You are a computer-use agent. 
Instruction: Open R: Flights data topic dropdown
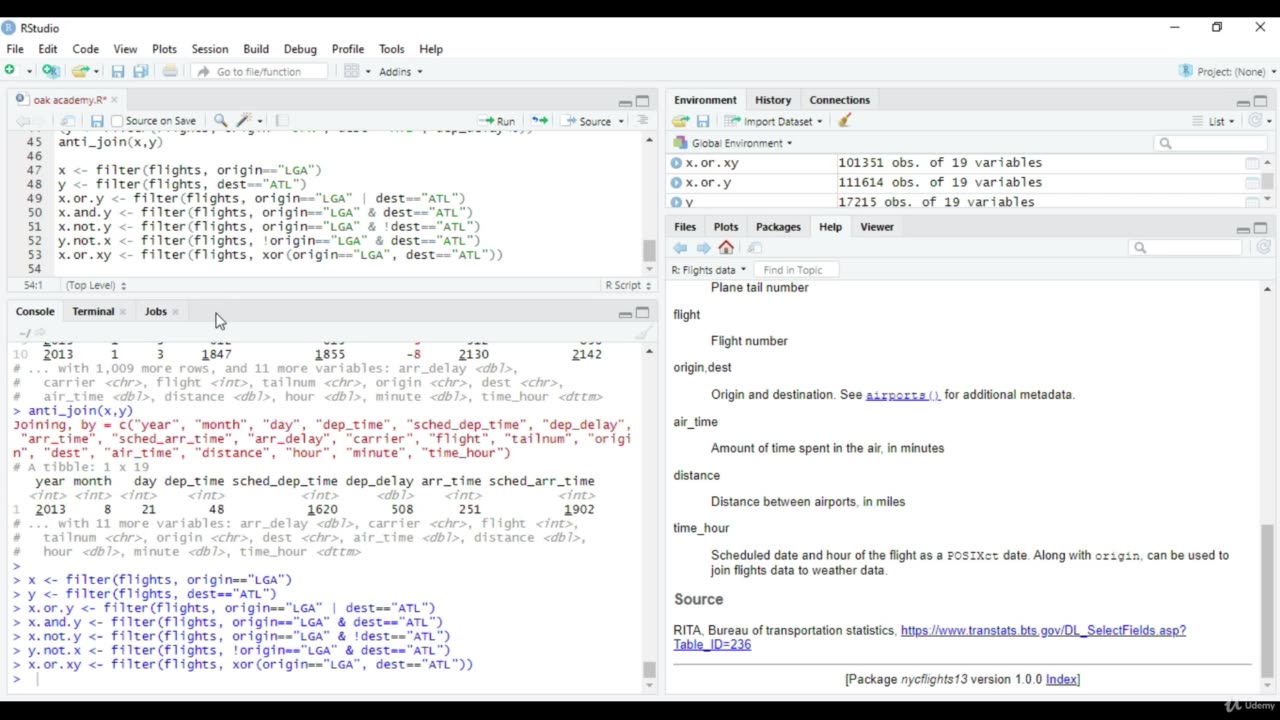point(709,270)
